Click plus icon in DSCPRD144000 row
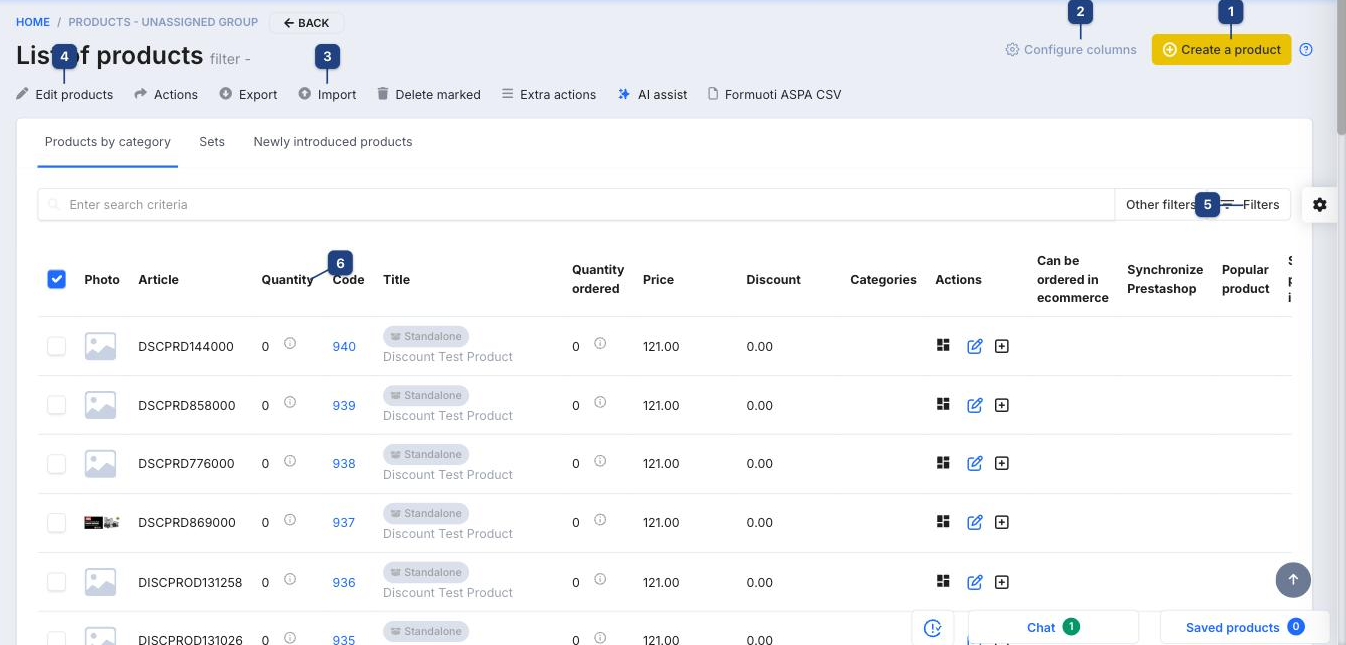The height and width of the screenshot is (645, 1346). 1002,346
